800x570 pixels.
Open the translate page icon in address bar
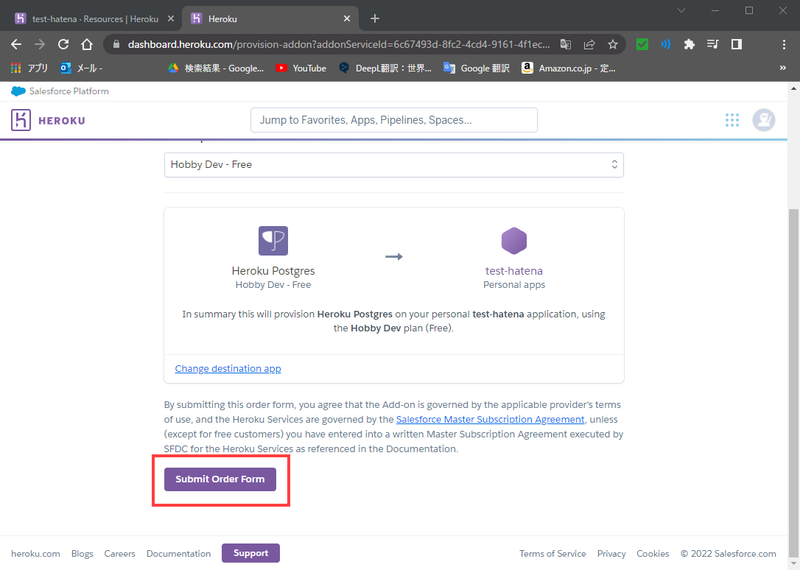click(565, 44)
